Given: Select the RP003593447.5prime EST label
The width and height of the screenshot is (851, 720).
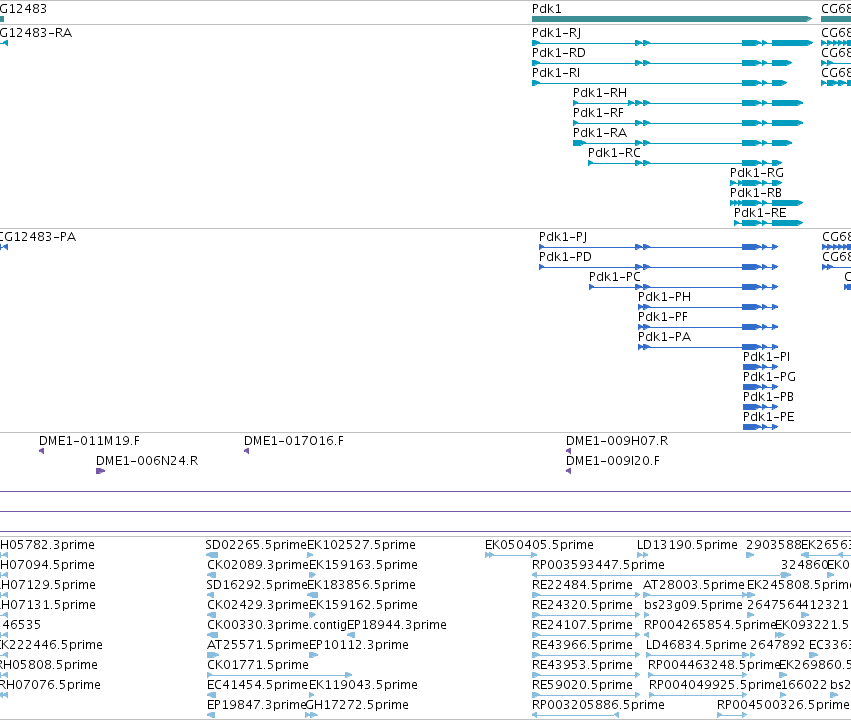Looking at the screenshot, I should [598, 565].
